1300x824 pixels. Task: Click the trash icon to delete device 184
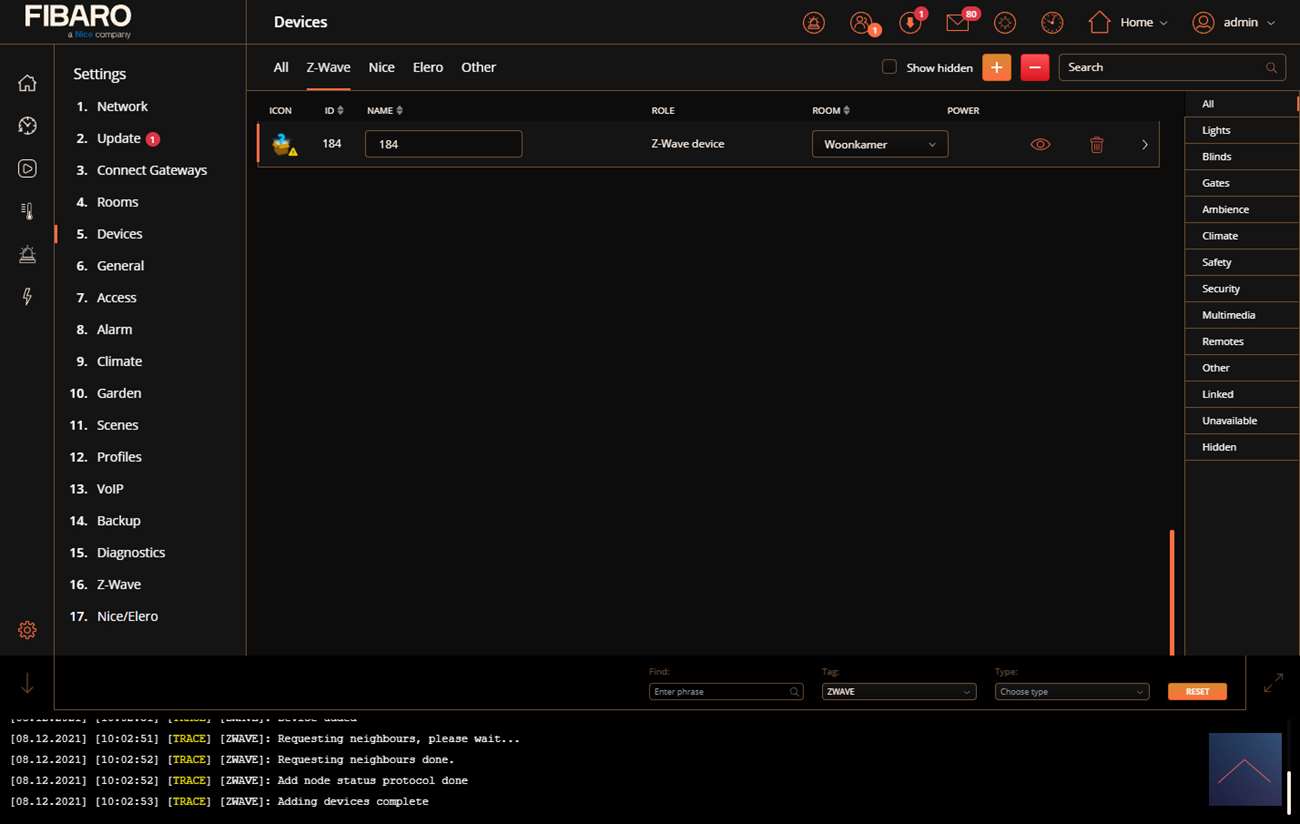click(1096, 145)
